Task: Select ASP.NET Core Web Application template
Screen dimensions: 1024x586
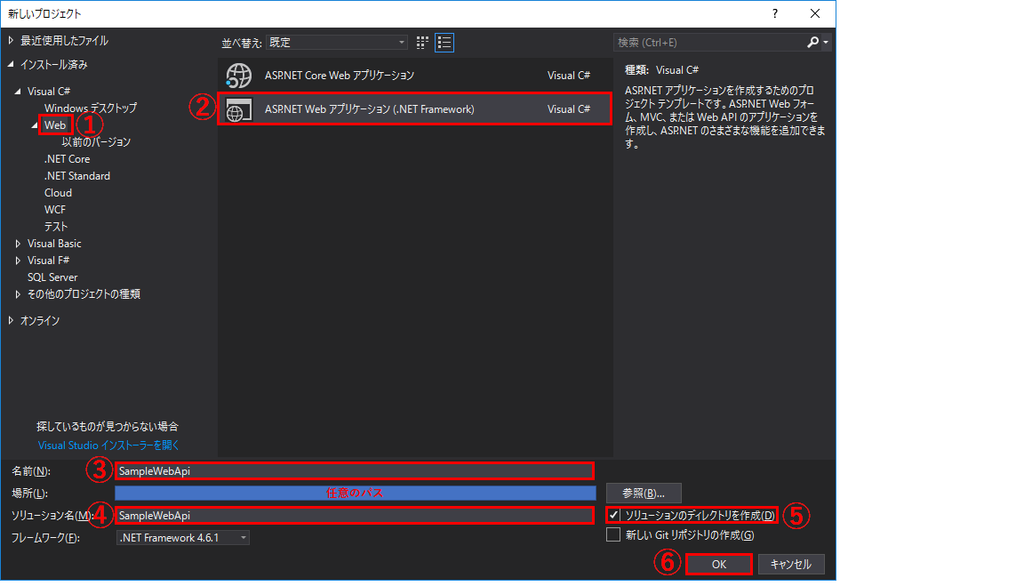Action: [x=415, y=76]
